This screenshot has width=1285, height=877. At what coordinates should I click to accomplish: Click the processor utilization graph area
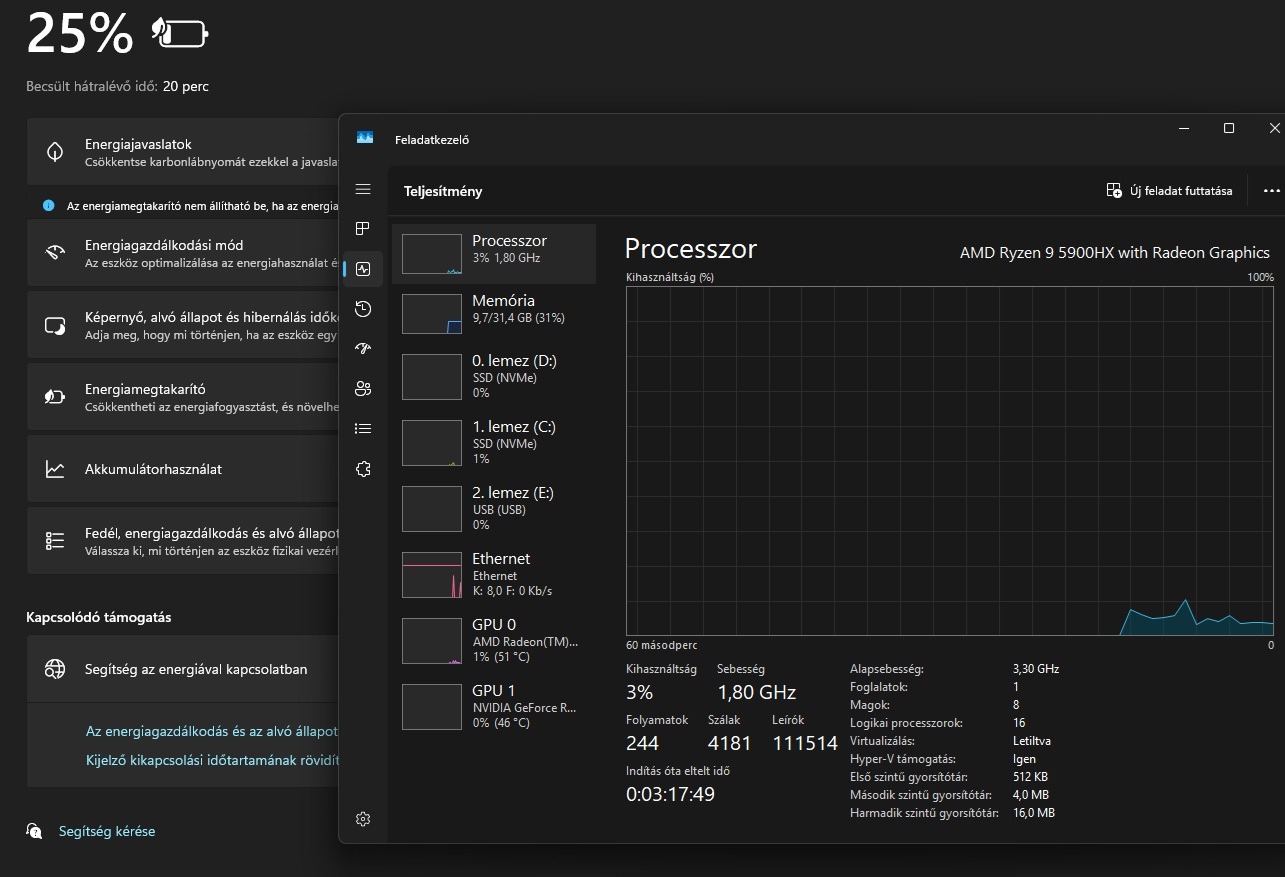point(949,460)
